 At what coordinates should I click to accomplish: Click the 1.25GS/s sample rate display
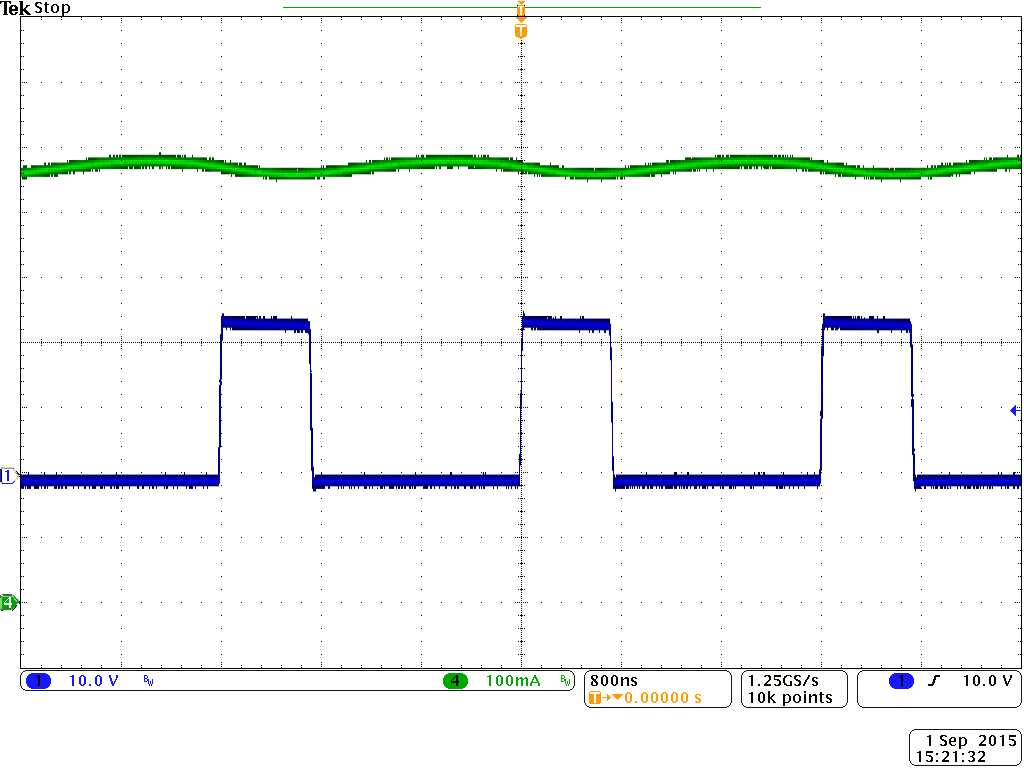[x=783, y=681]
